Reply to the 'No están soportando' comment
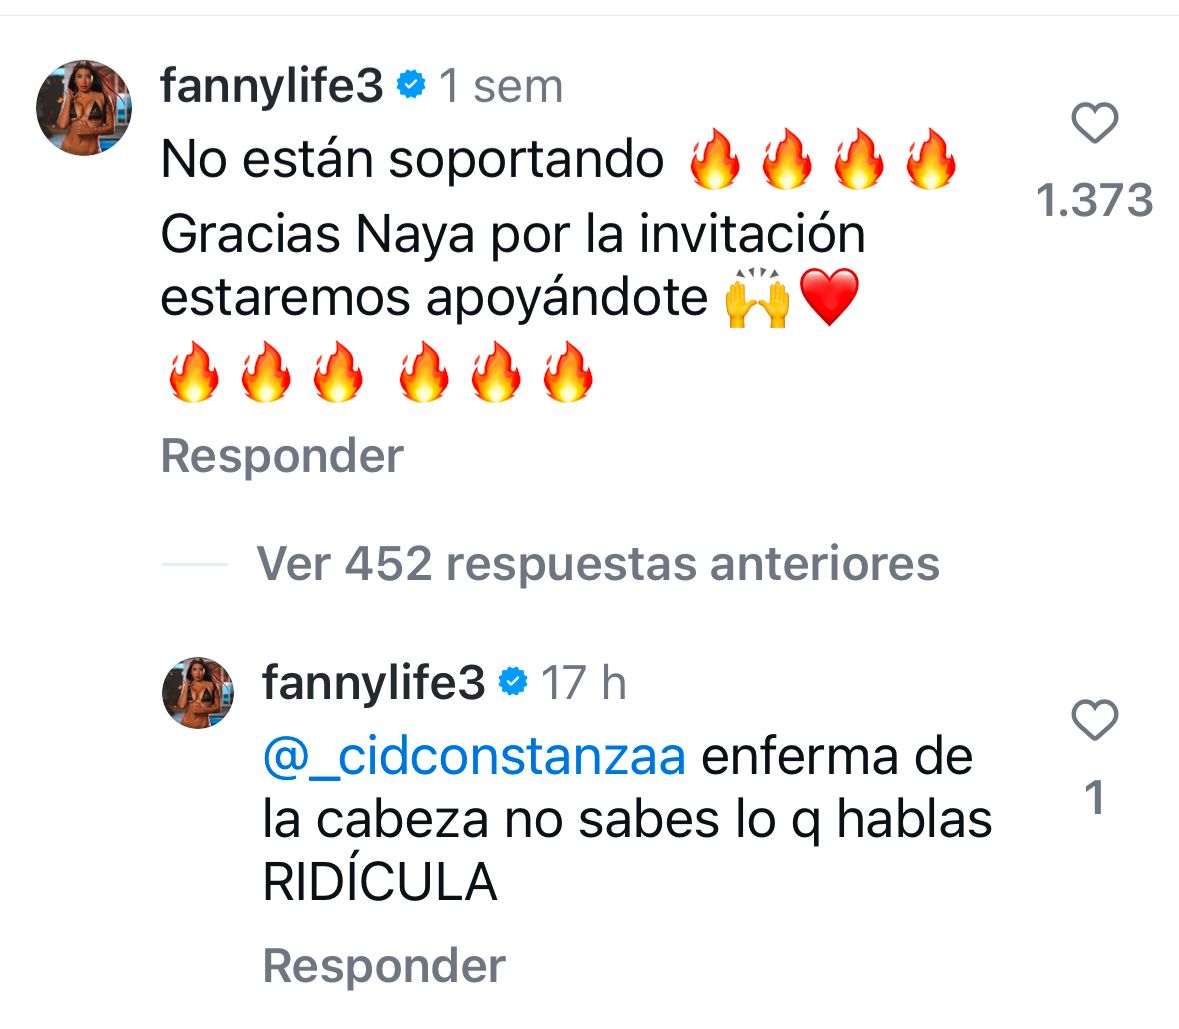This screenshot has height=1029, width=1179. pyautogui.click(x=282, y=456)
